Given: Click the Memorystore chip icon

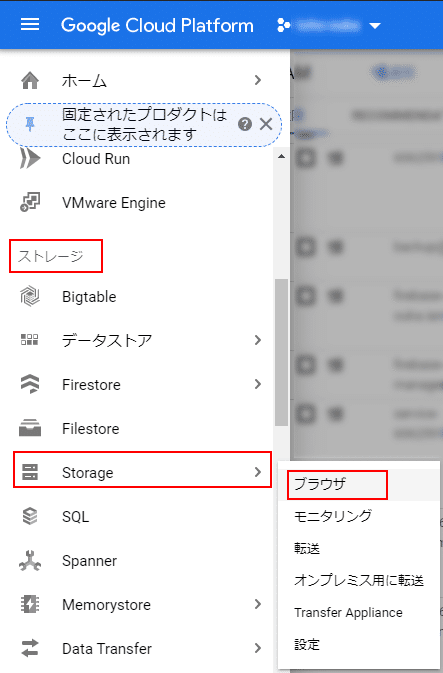Looking at the screenshot, I should point(30,604).
